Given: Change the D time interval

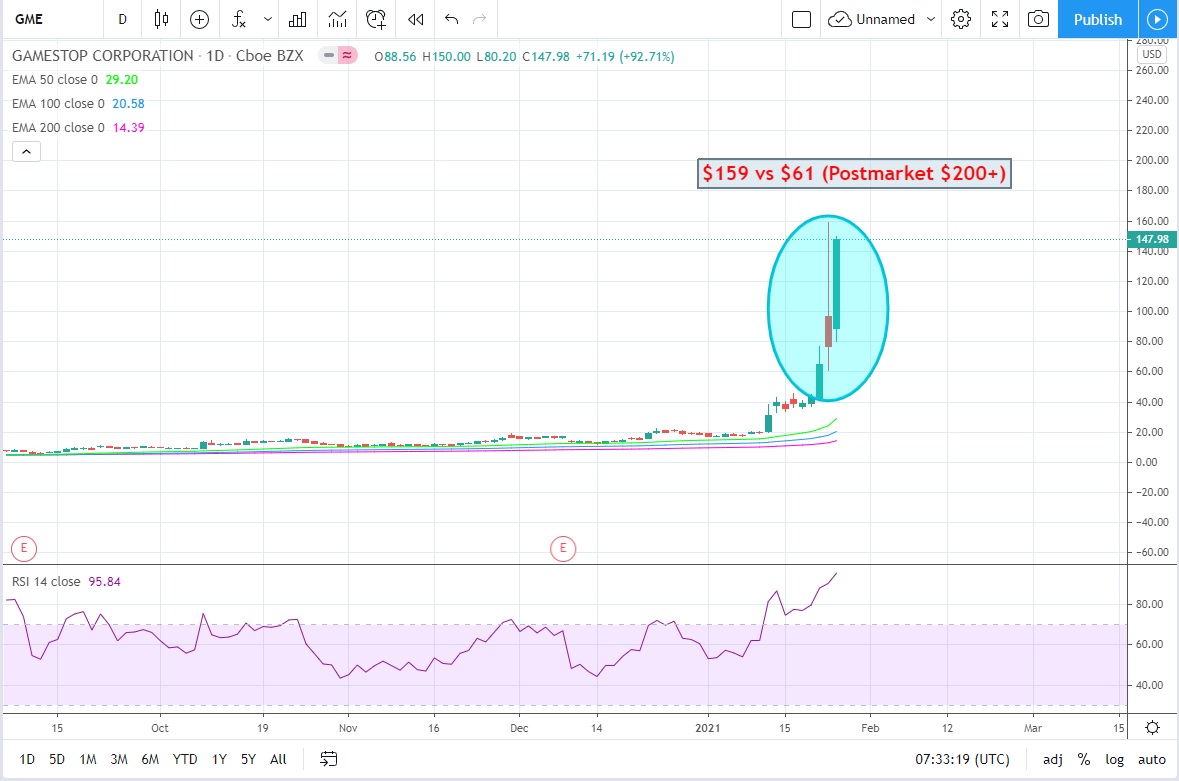Looking at the screenshot, I should [x=123, y=20].
